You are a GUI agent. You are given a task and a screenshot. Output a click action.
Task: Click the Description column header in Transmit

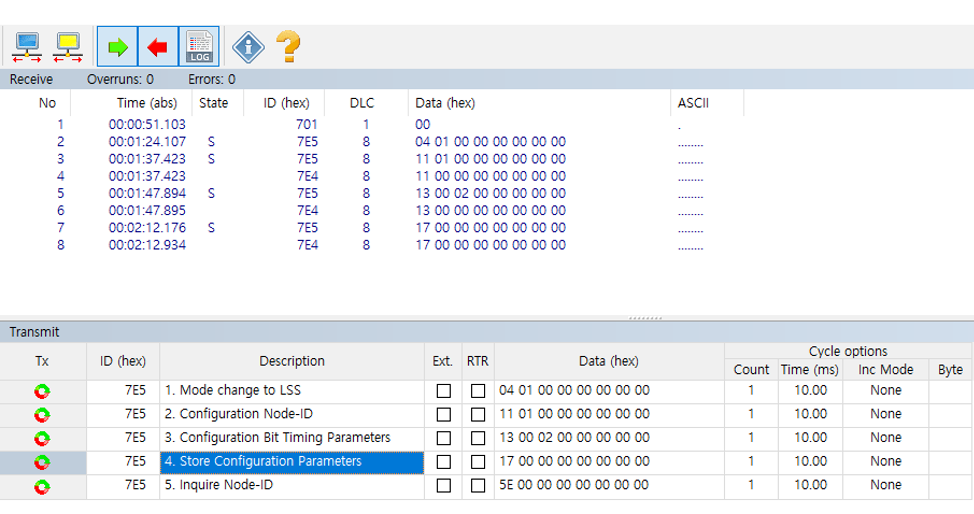pyautogui.click(x=292, y=361)
